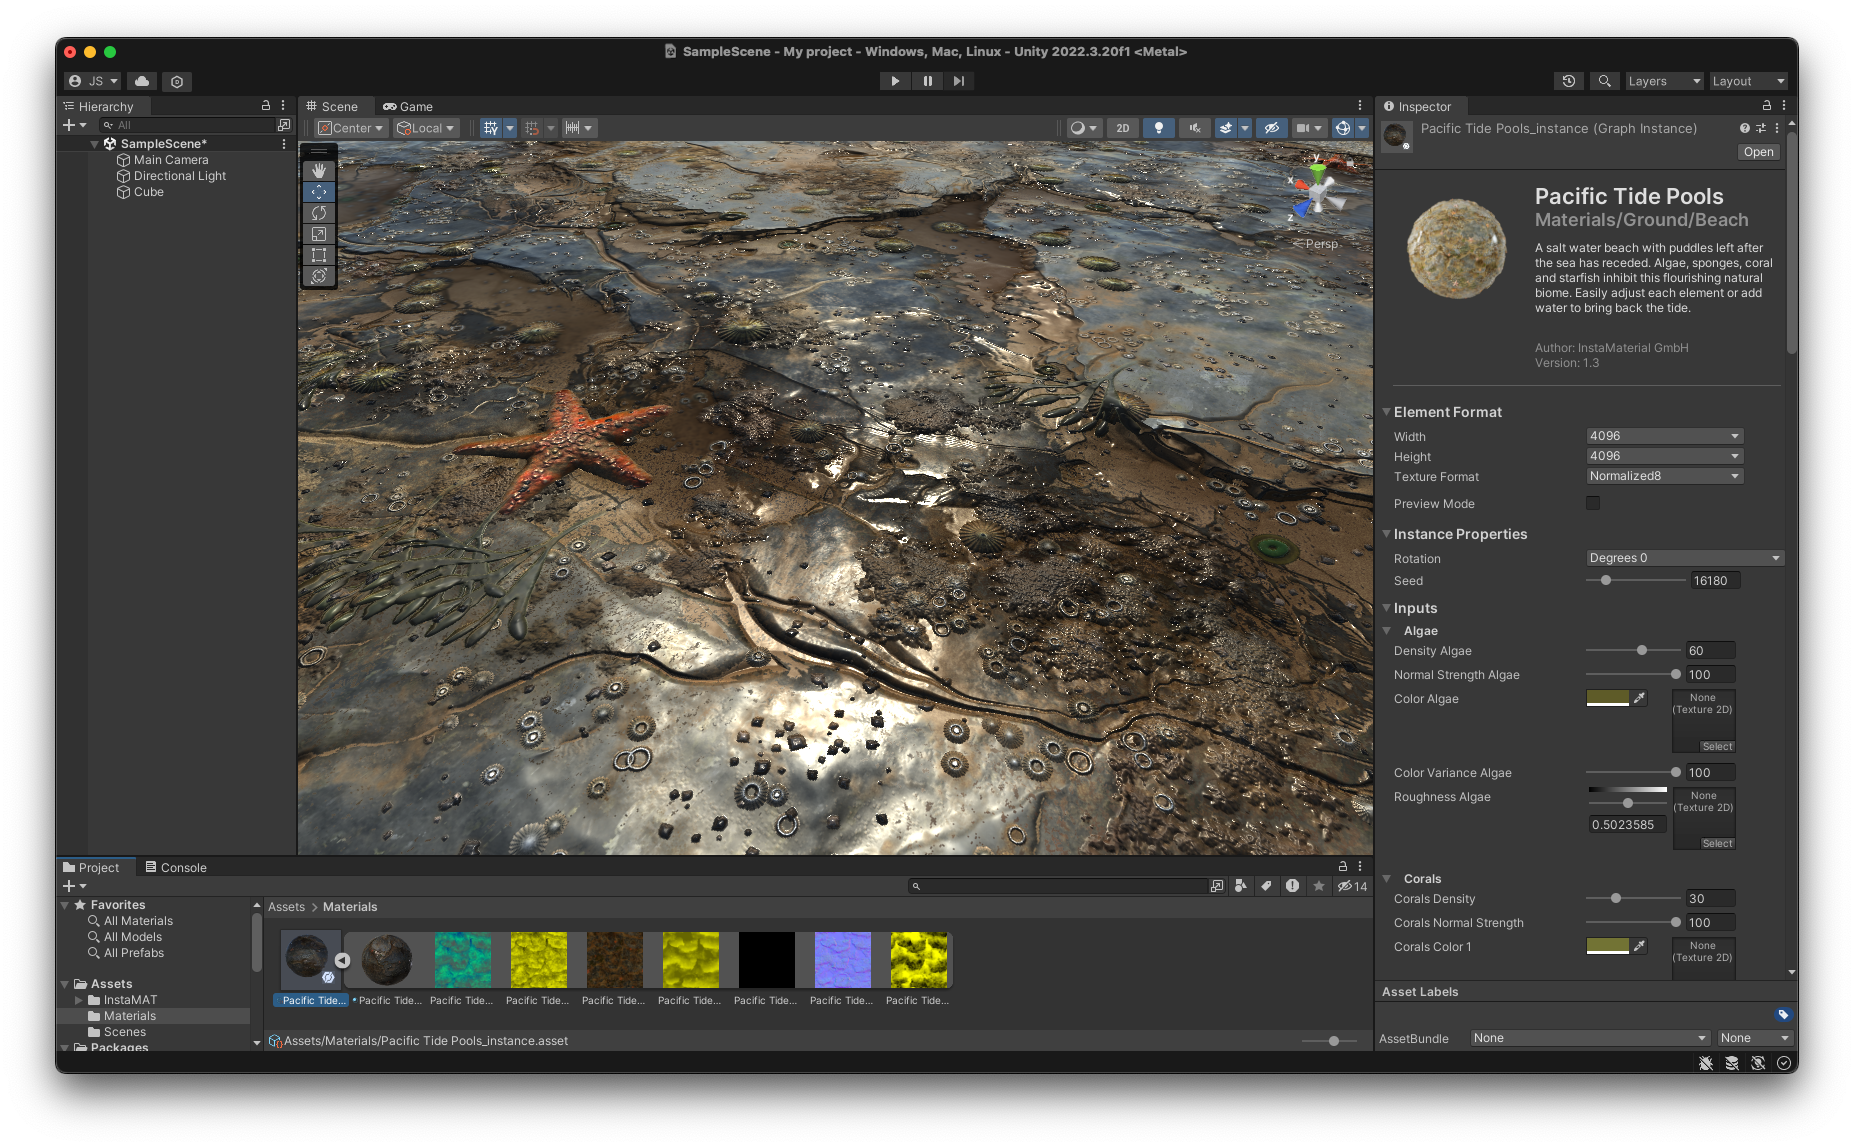
Task: Lock the Hierarchy panel
Action: [x=266, y=105]
